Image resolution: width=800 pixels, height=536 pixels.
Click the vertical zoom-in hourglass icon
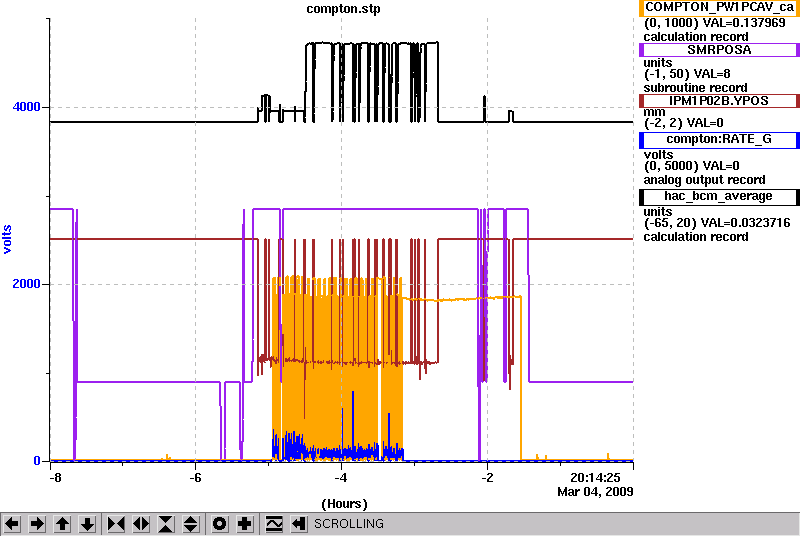166,524
